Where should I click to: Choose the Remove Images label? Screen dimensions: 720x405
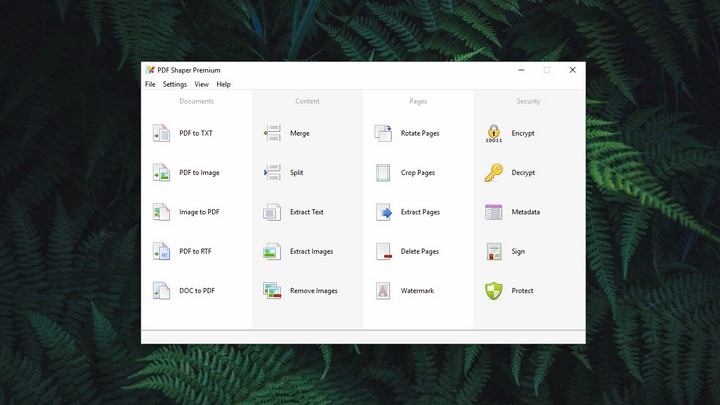314,291
